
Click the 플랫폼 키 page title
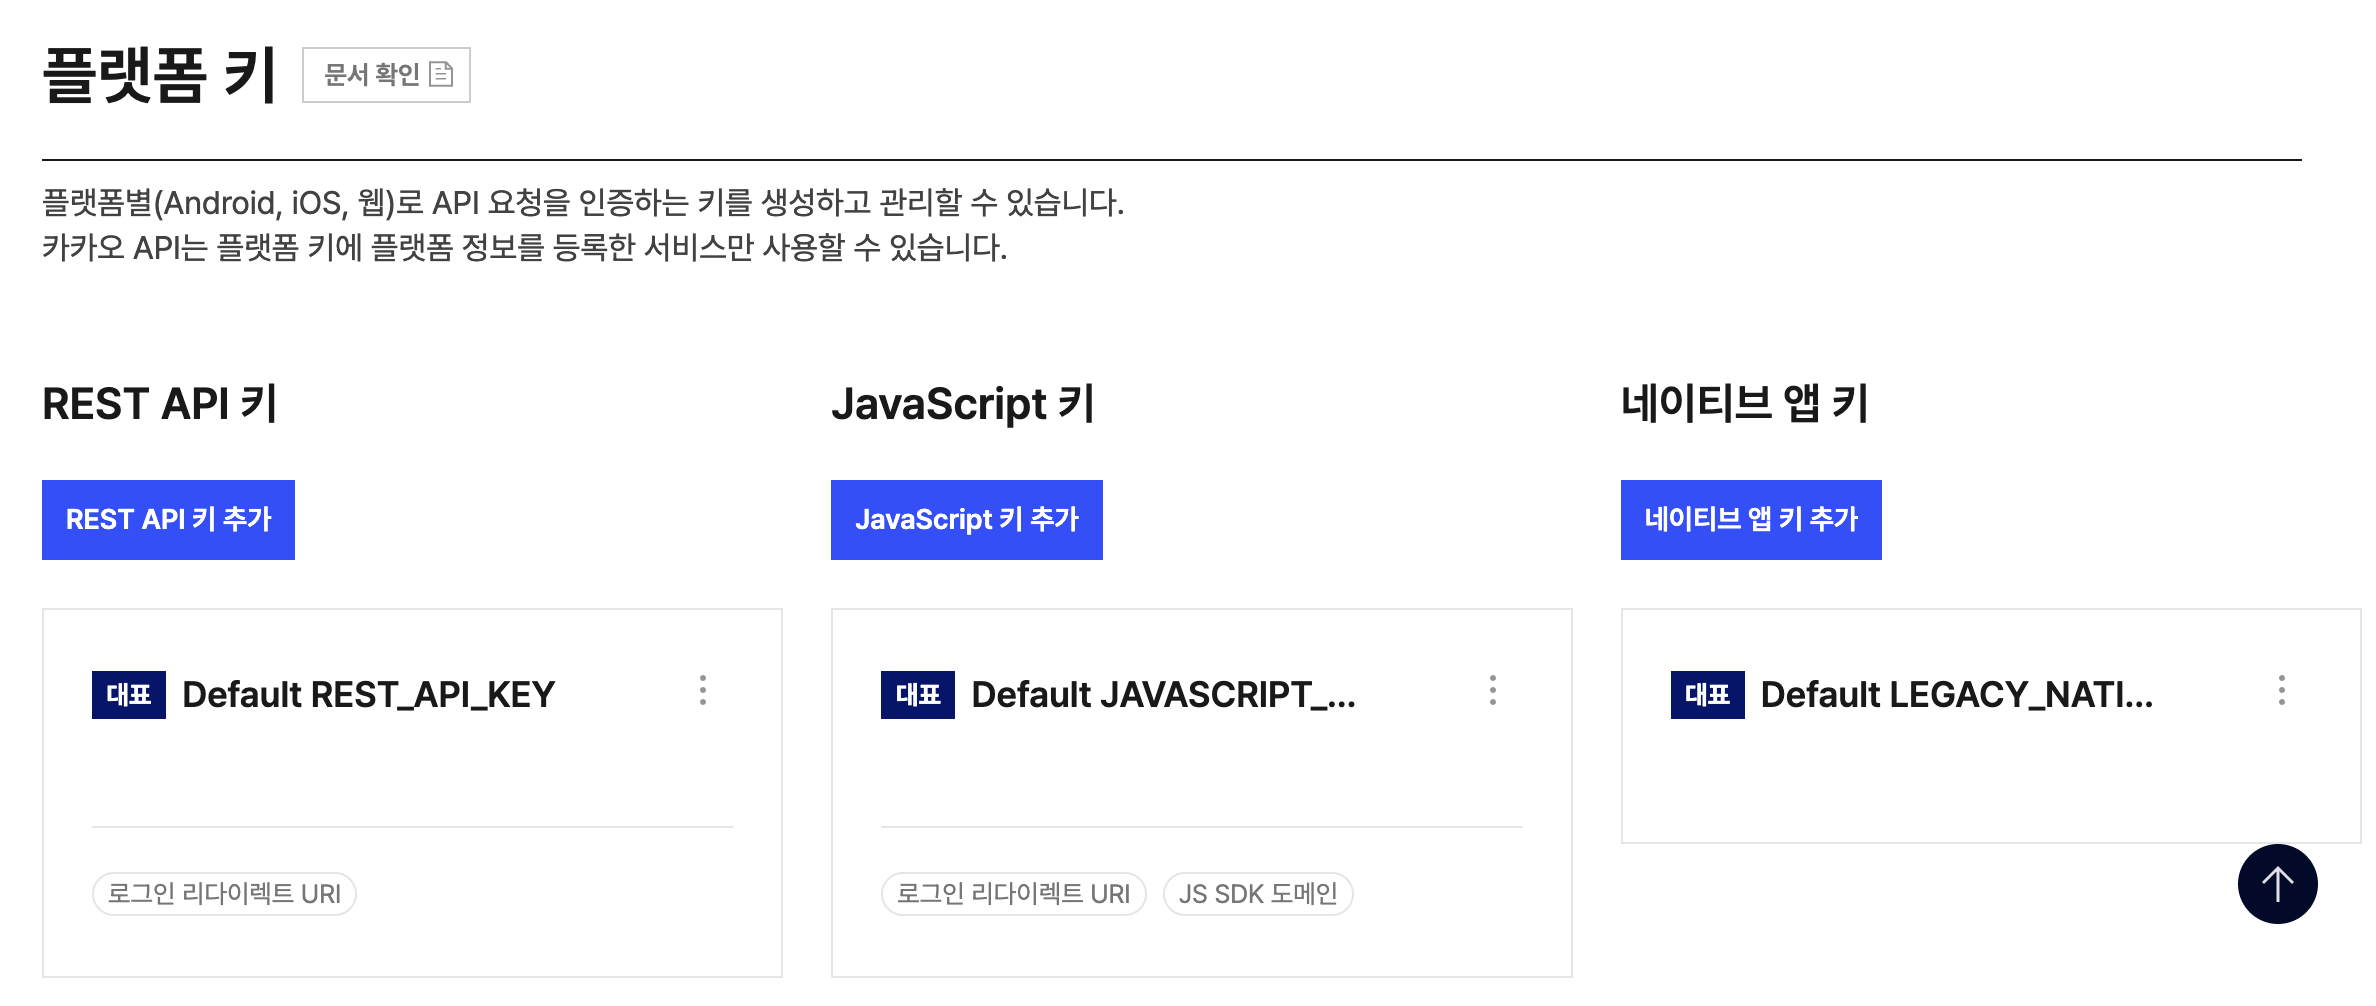pyautogui.click(x=159, y=75)
